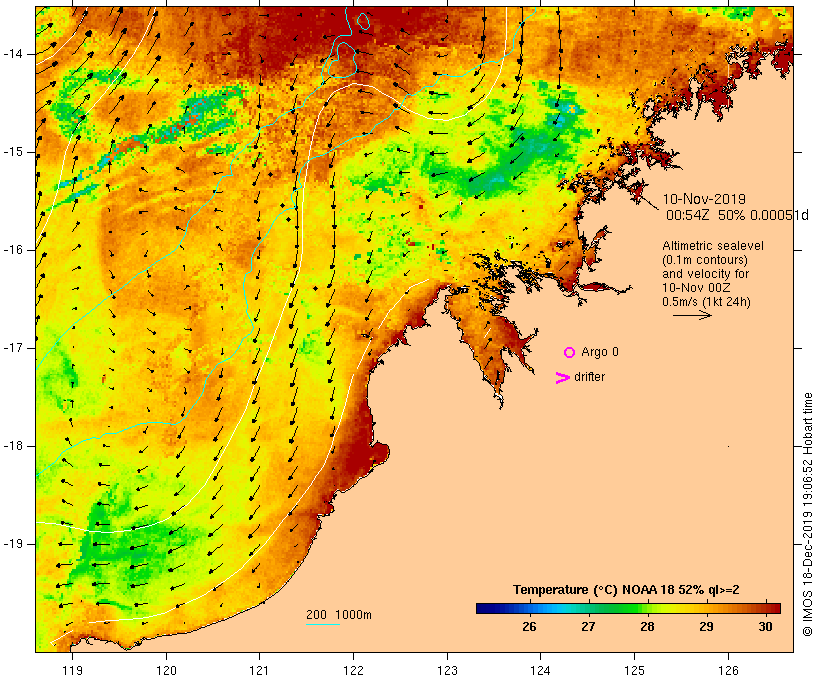Click latitude axis label '-18'
Image resolution: width=820 pixels, height=680 pixels.
click(x=13, y=446)
